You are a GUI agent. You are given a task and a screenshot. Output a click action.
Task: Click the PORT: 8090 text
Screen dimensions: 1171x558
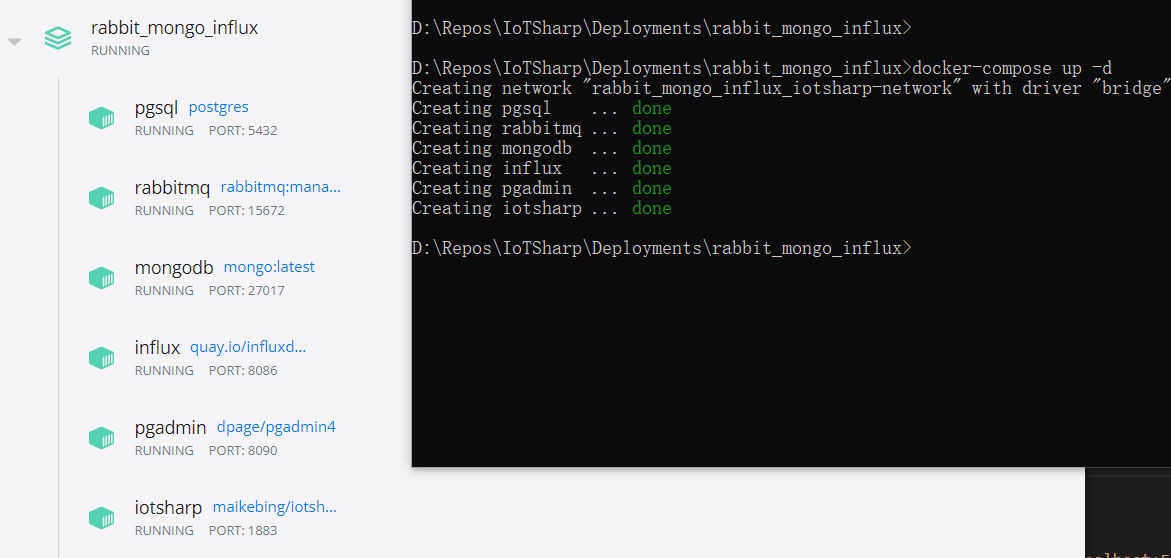click(243, 450)
